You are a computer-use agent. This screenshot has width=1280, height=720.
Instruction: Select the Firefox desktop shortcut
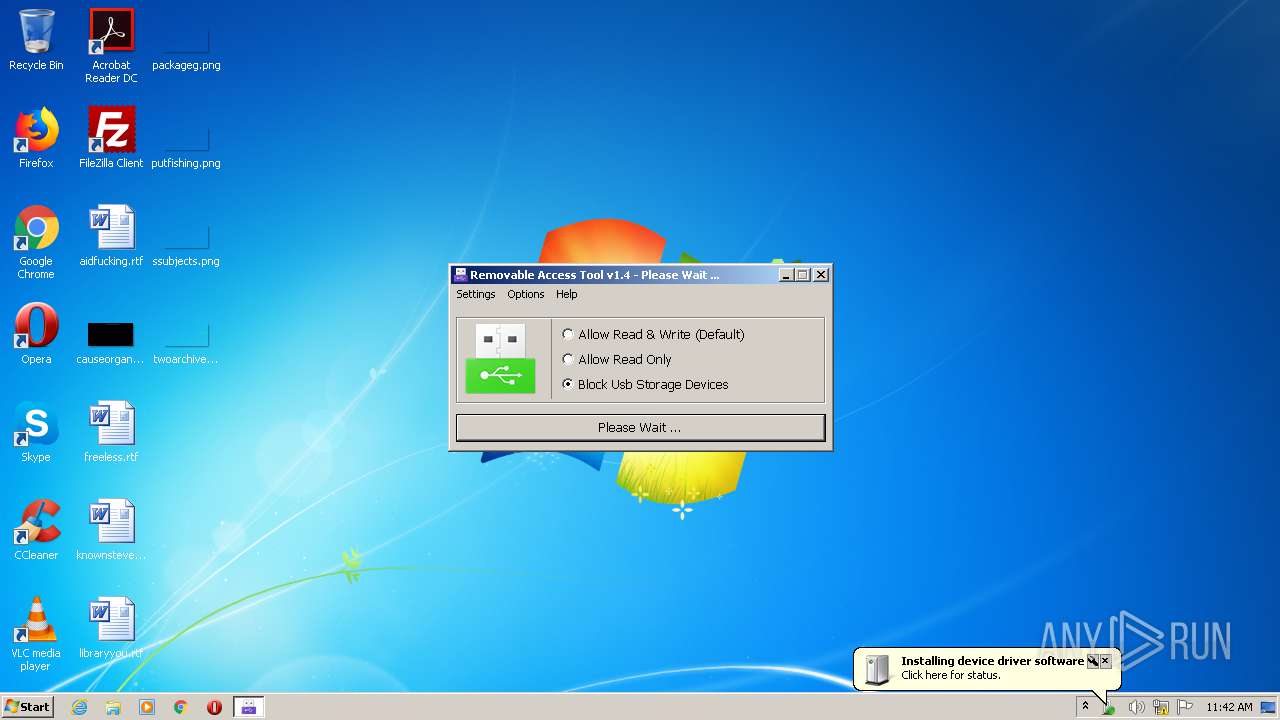pyautogui.click(x=36, y=138)
